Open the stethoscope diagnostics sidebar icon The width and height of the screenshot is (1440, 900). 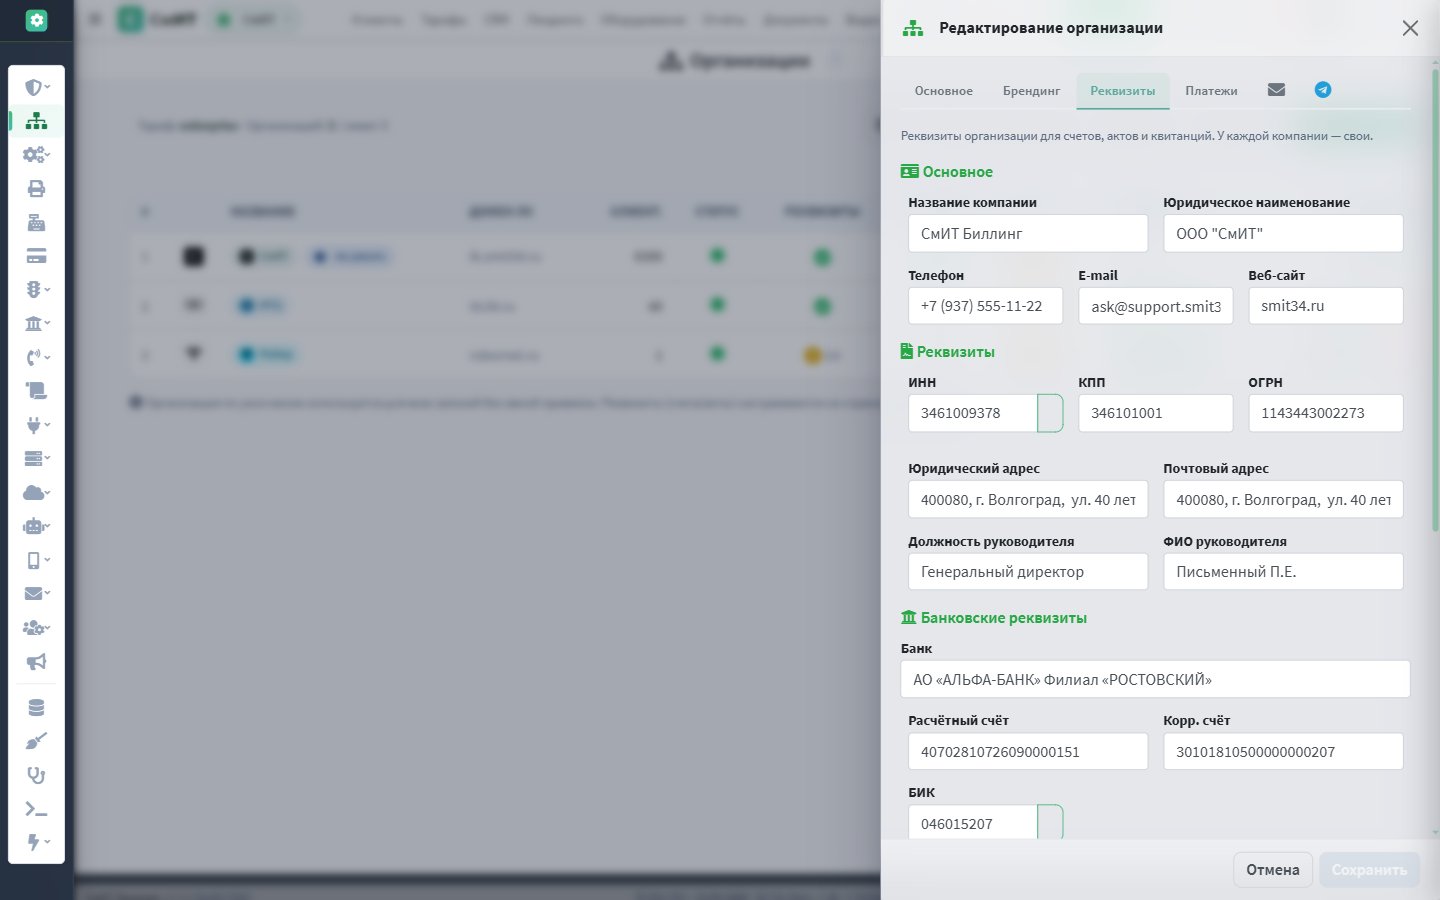pyautogui.click(x=36, y=775)
